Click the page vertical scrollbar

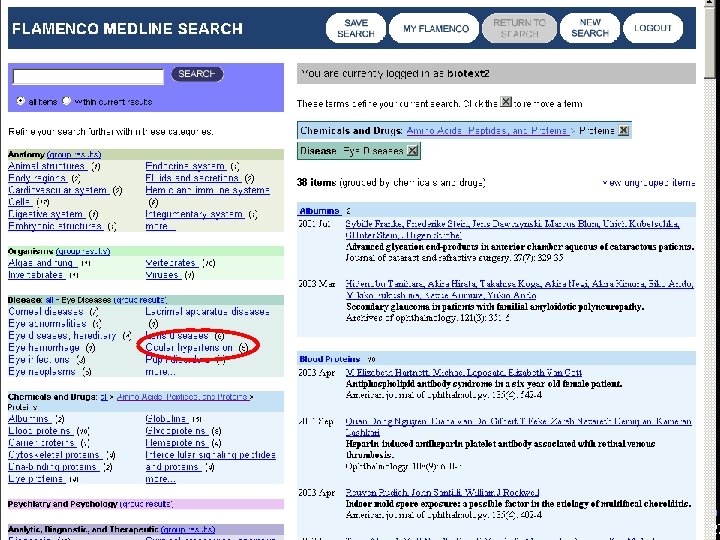coord(710,270)
